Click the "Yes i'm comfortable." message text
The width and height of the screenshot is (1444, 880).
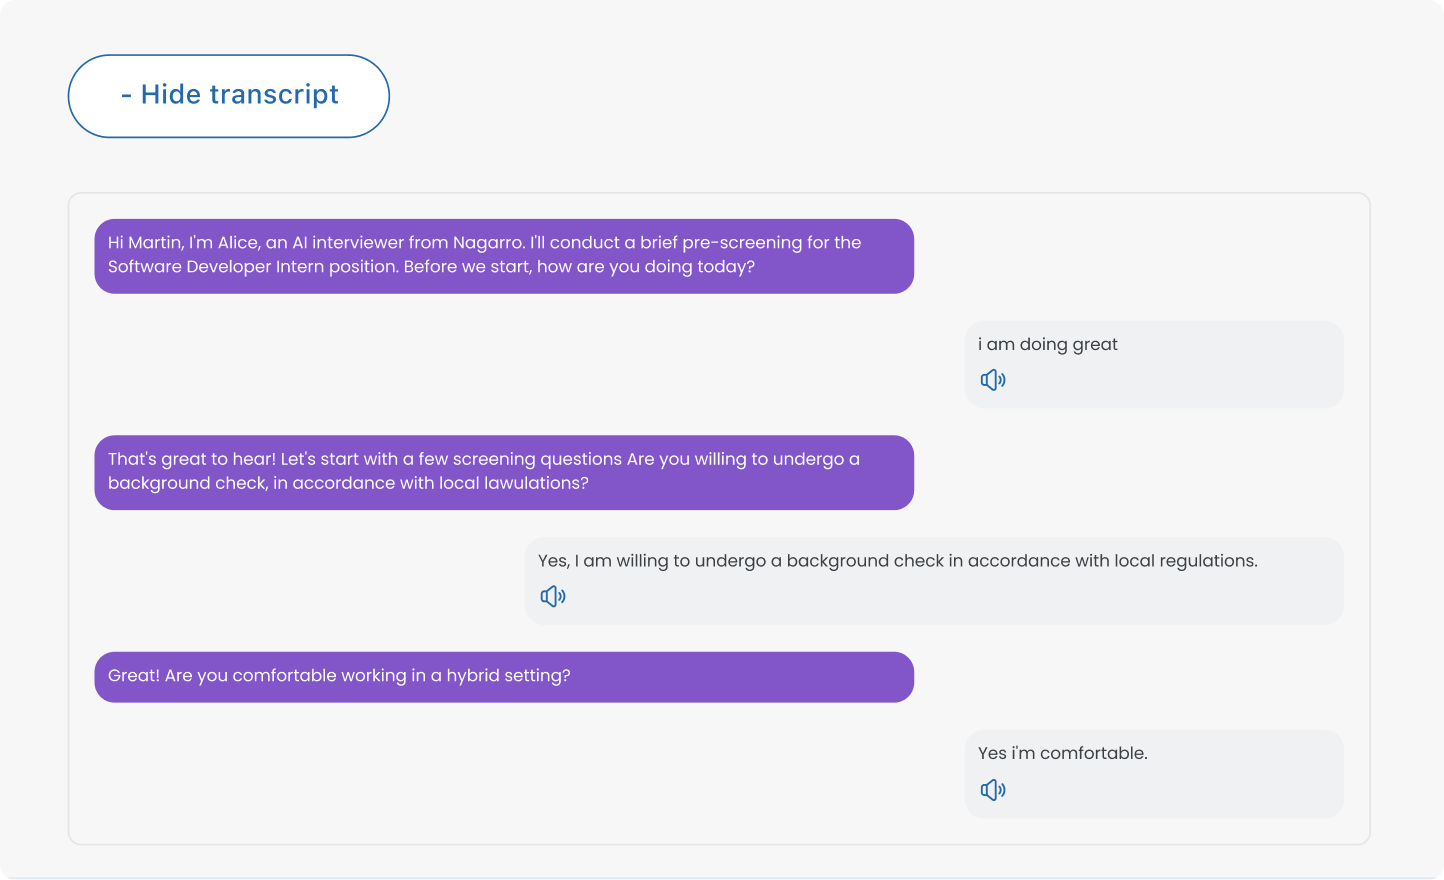click(x=1062, y=753)
